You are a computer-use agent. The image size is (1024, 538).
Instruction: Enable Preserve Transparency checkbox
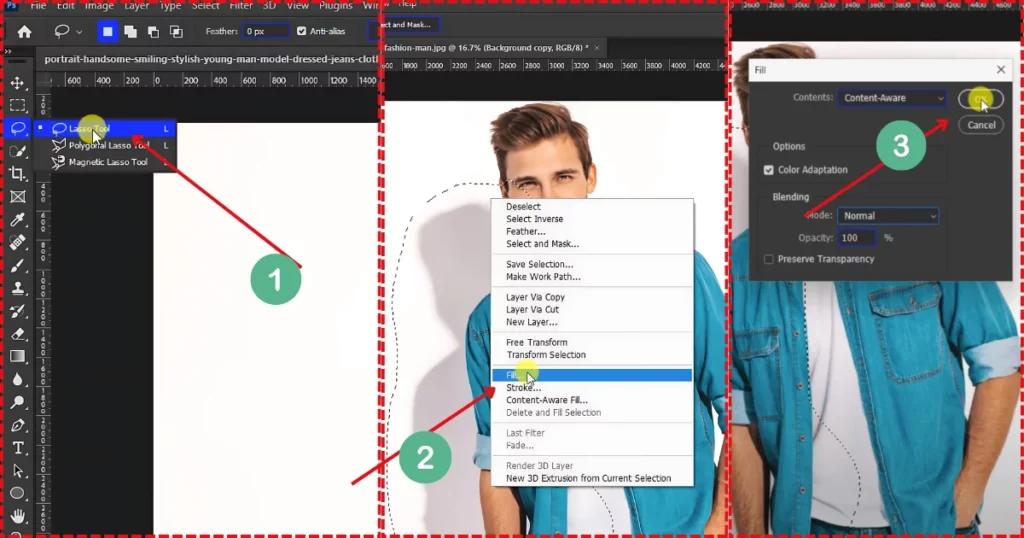click(769, 259)
